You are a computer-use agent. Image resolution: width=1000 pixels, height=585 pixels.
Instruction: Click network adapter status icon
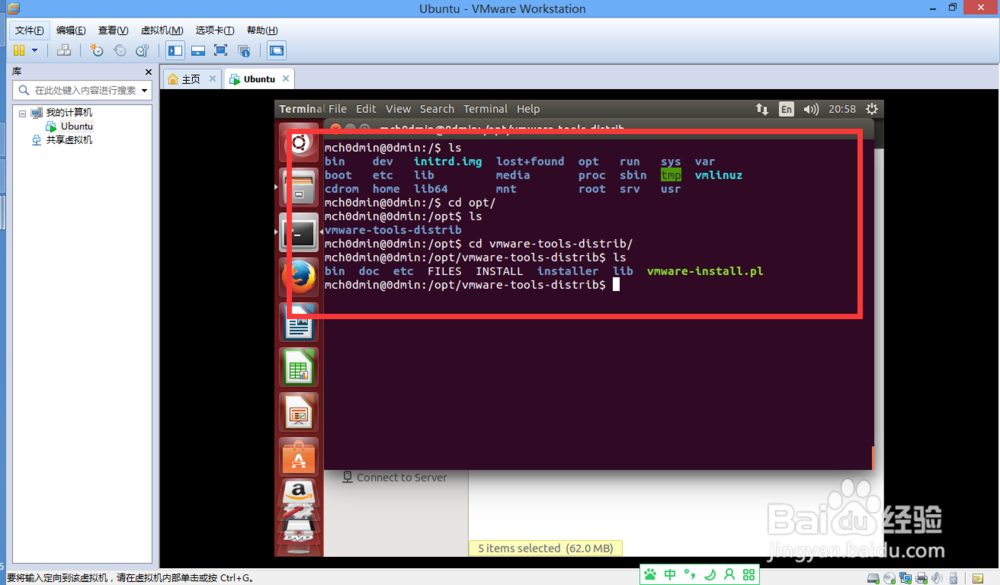pyautogui.click(x=905, y=578)
